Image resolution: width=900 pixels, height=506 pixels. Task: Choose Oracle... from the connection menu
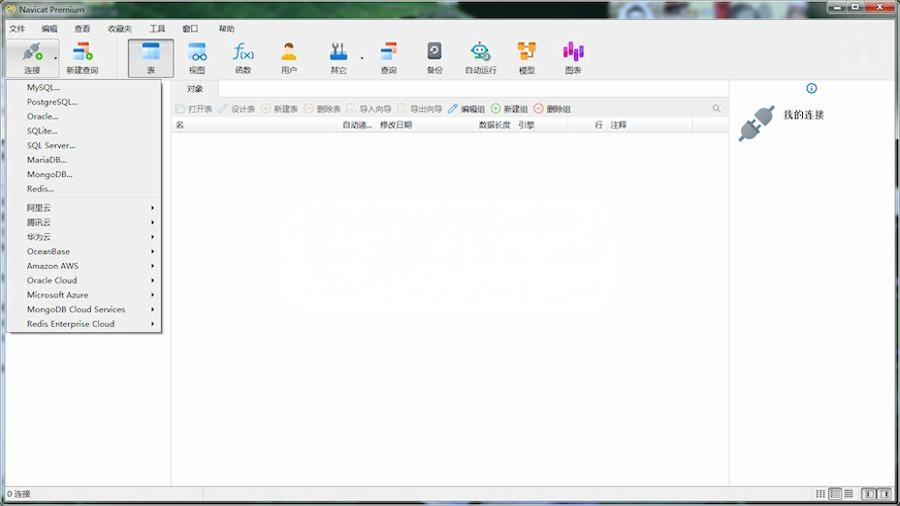click(x=84, y=116)
